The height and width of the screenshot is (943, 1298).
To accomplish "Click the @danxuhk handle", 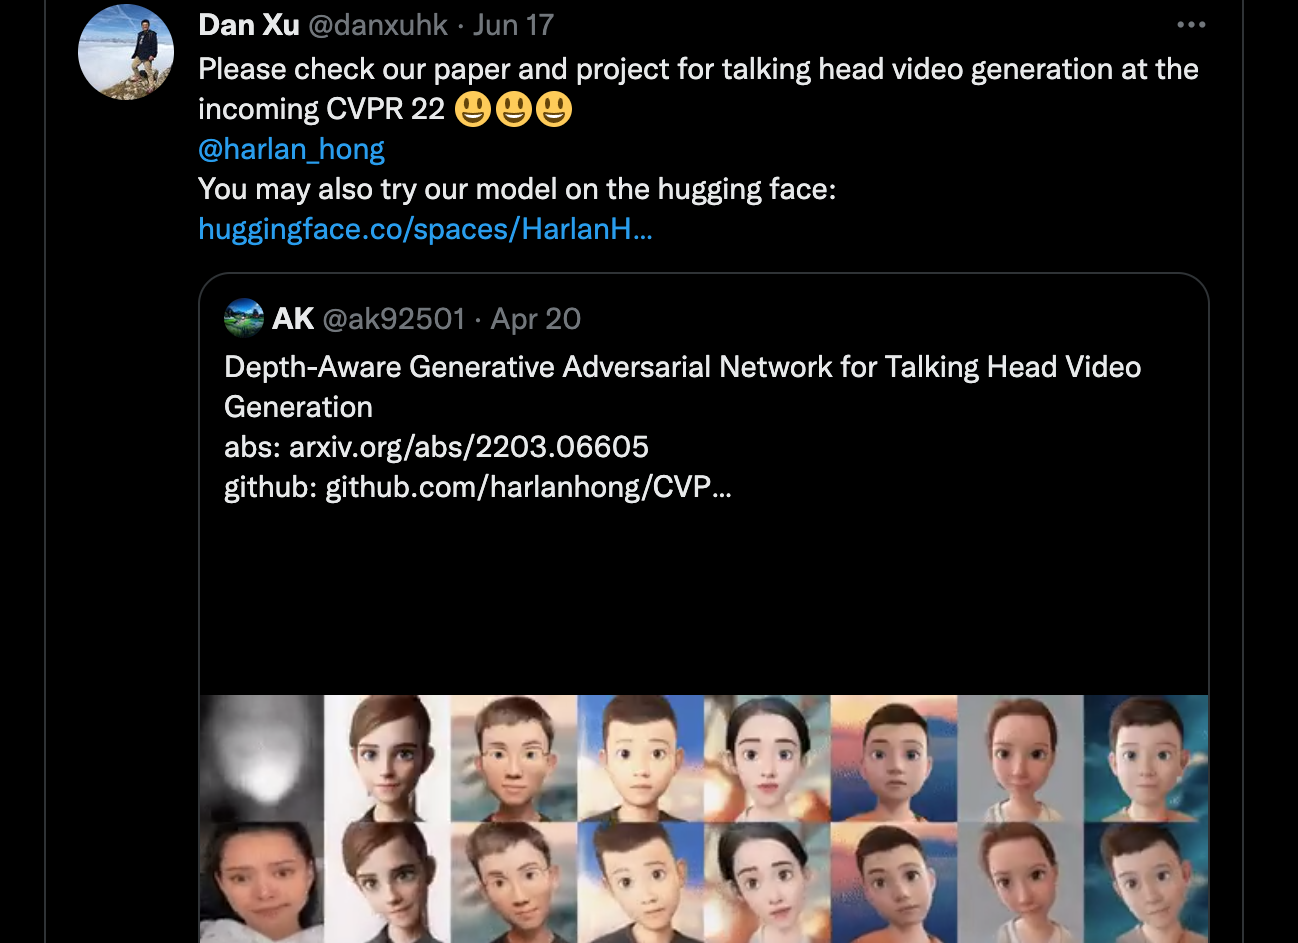I will (x=378, y=25).
